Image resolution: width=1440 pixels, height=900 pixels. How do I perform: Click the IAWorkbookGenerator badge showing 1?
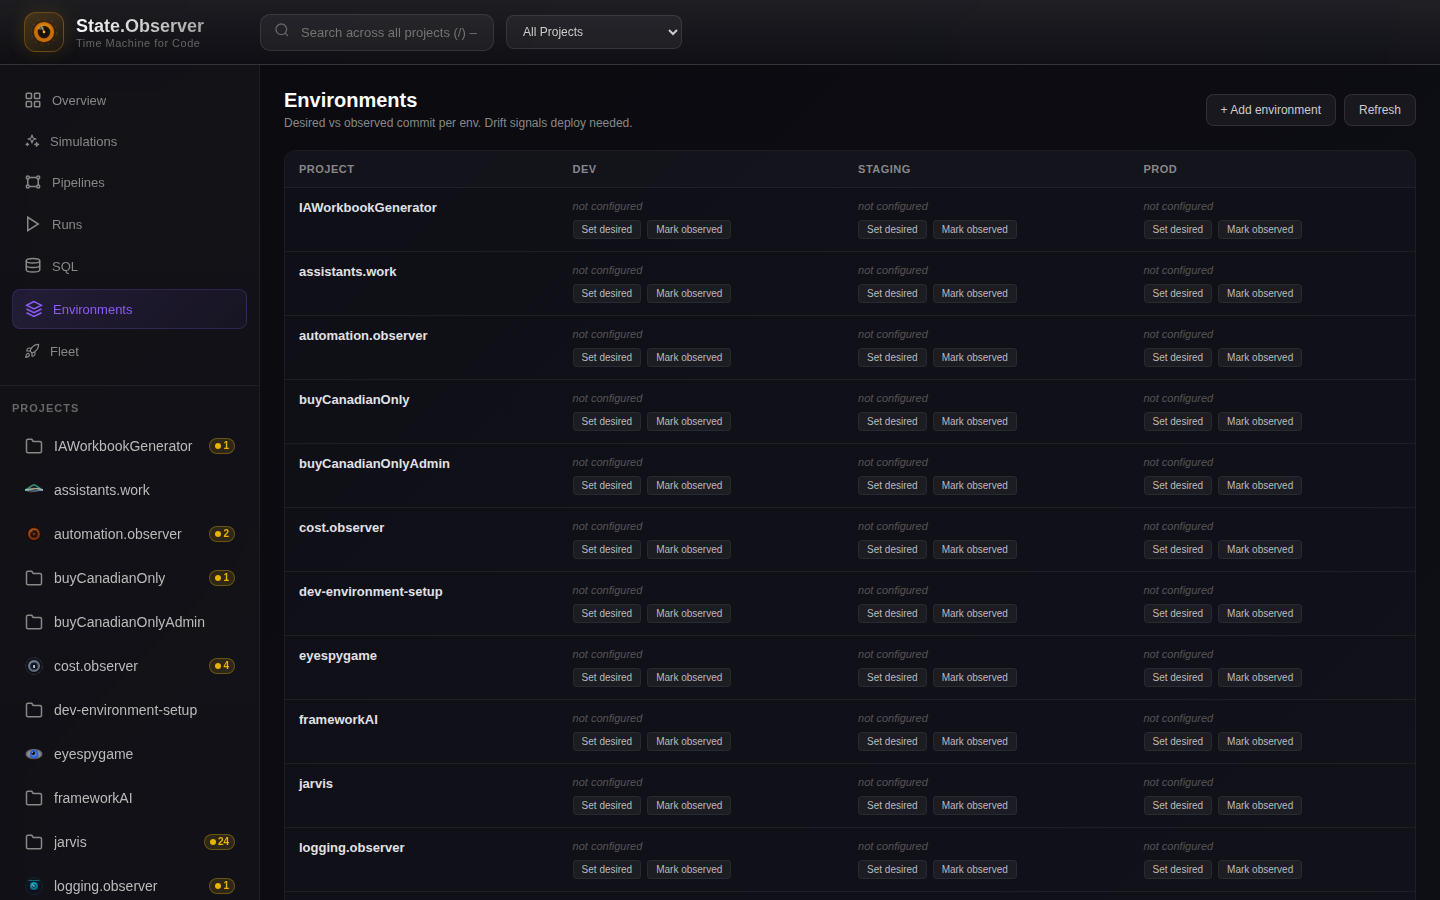point(222,446)
